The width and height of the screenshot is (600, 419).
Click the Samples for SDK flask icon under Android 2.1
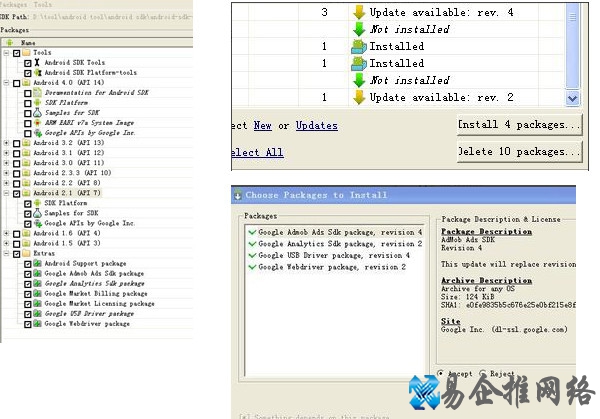(37, 213)
